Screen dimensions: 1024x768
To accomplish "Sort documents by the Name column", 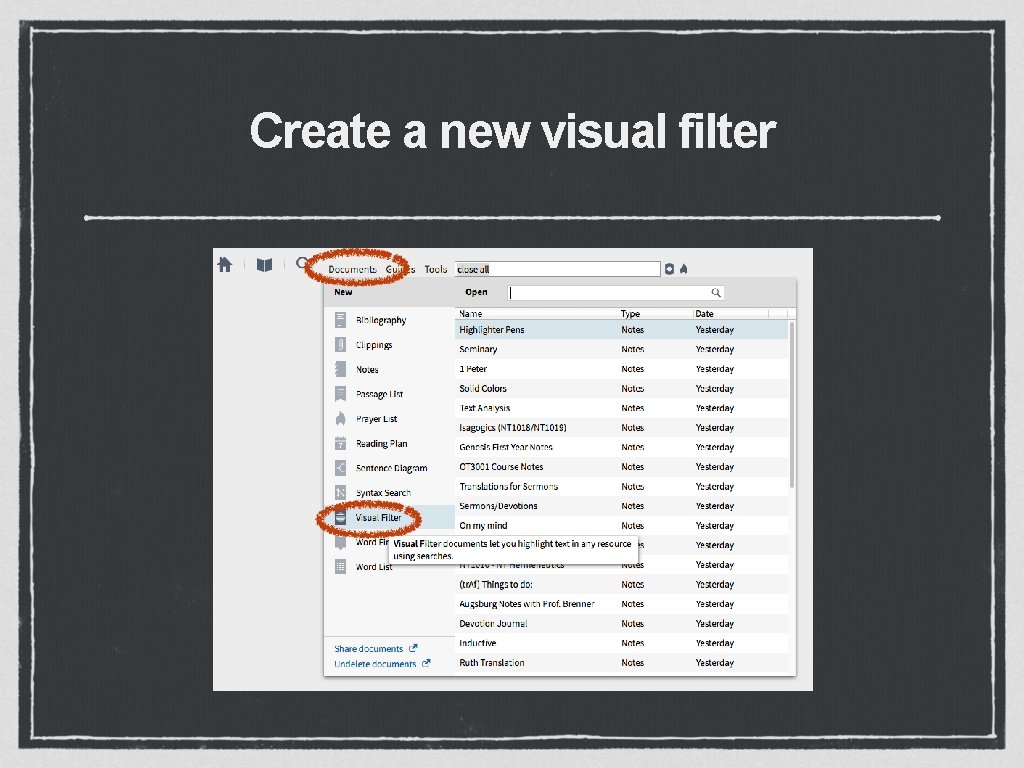I will click(471, 313).
